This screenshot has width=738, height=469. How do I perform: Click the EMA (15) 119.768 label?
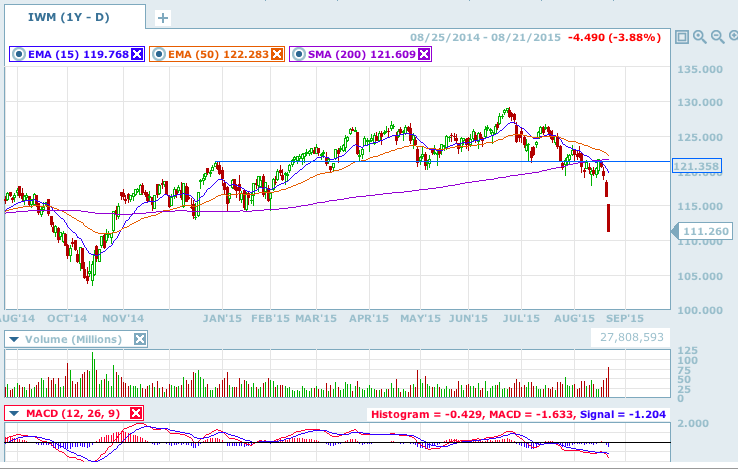click(x=78, y=55)
